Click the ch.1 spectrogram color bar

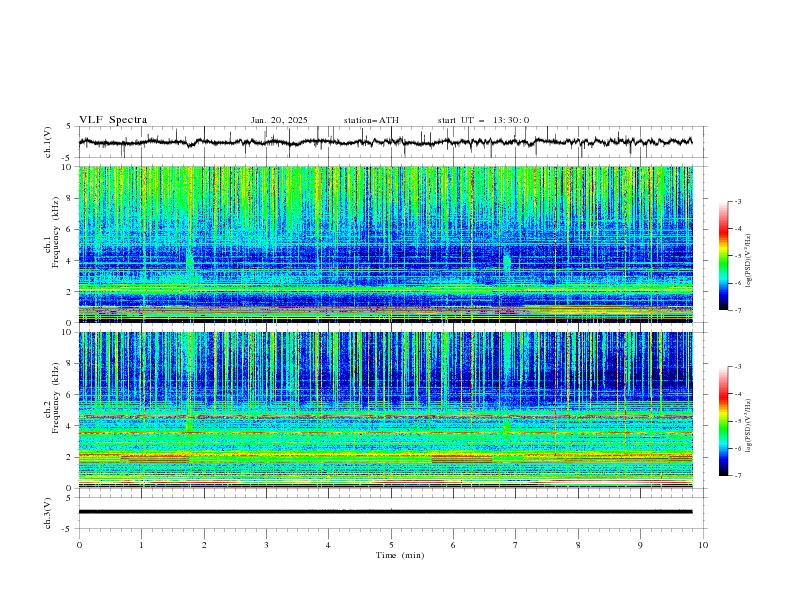pyautogui.click(x=723, y=256)
